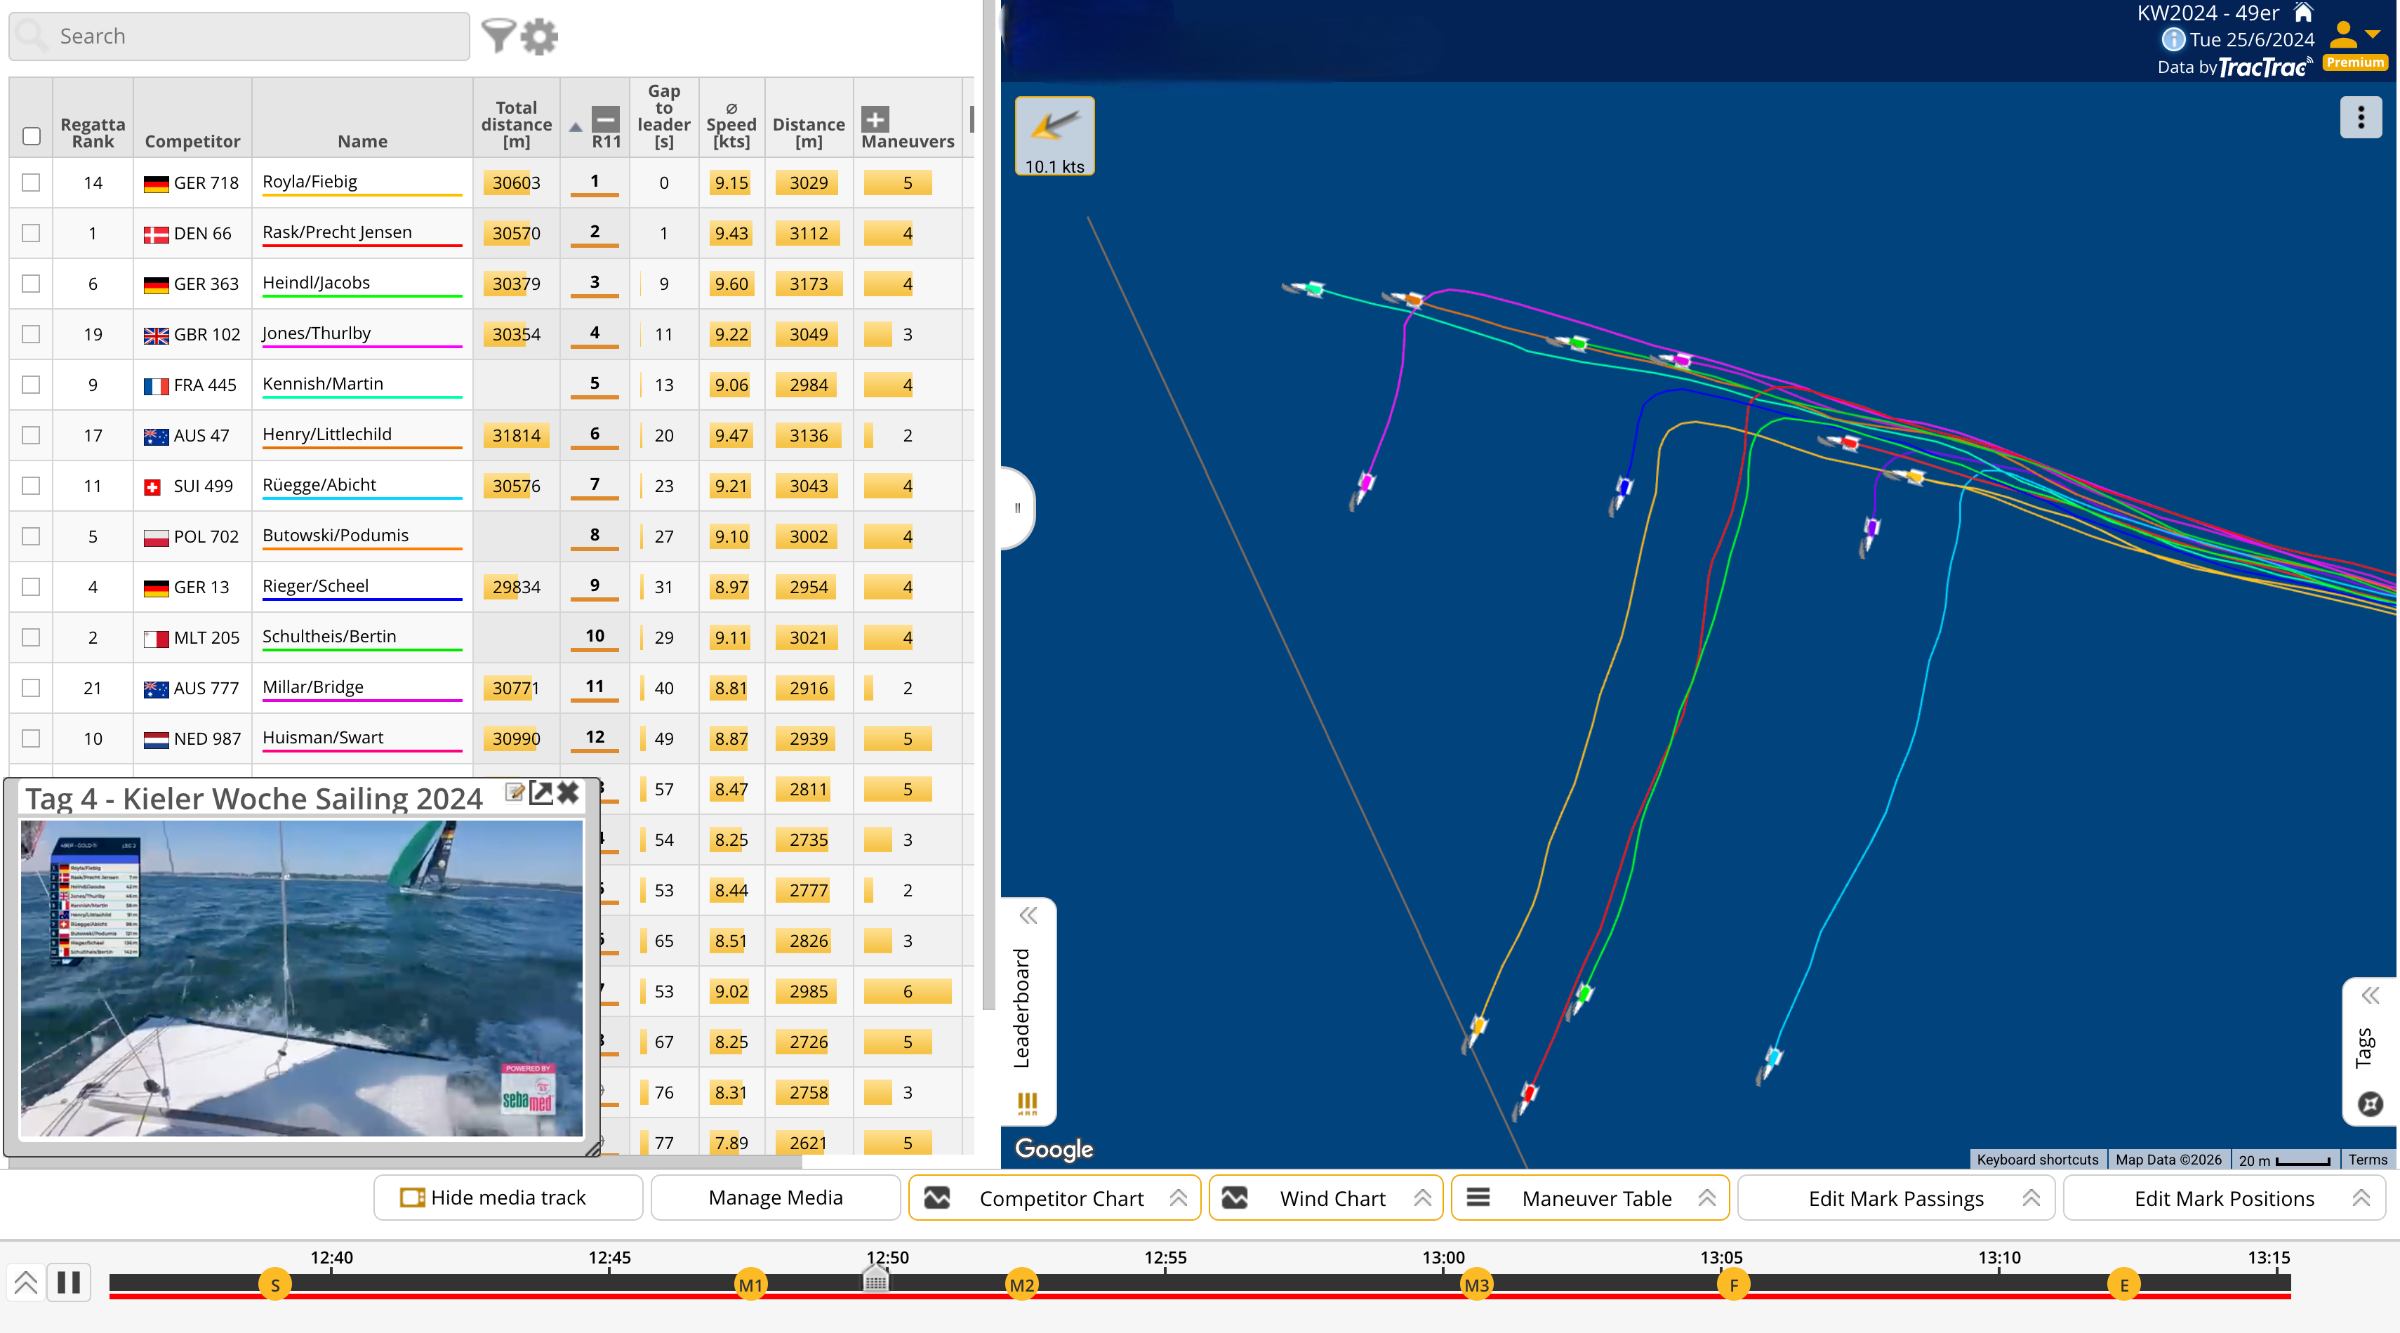
Task: Open the leaderboard filter funnel icon
Action: click(x=498, y=36)
